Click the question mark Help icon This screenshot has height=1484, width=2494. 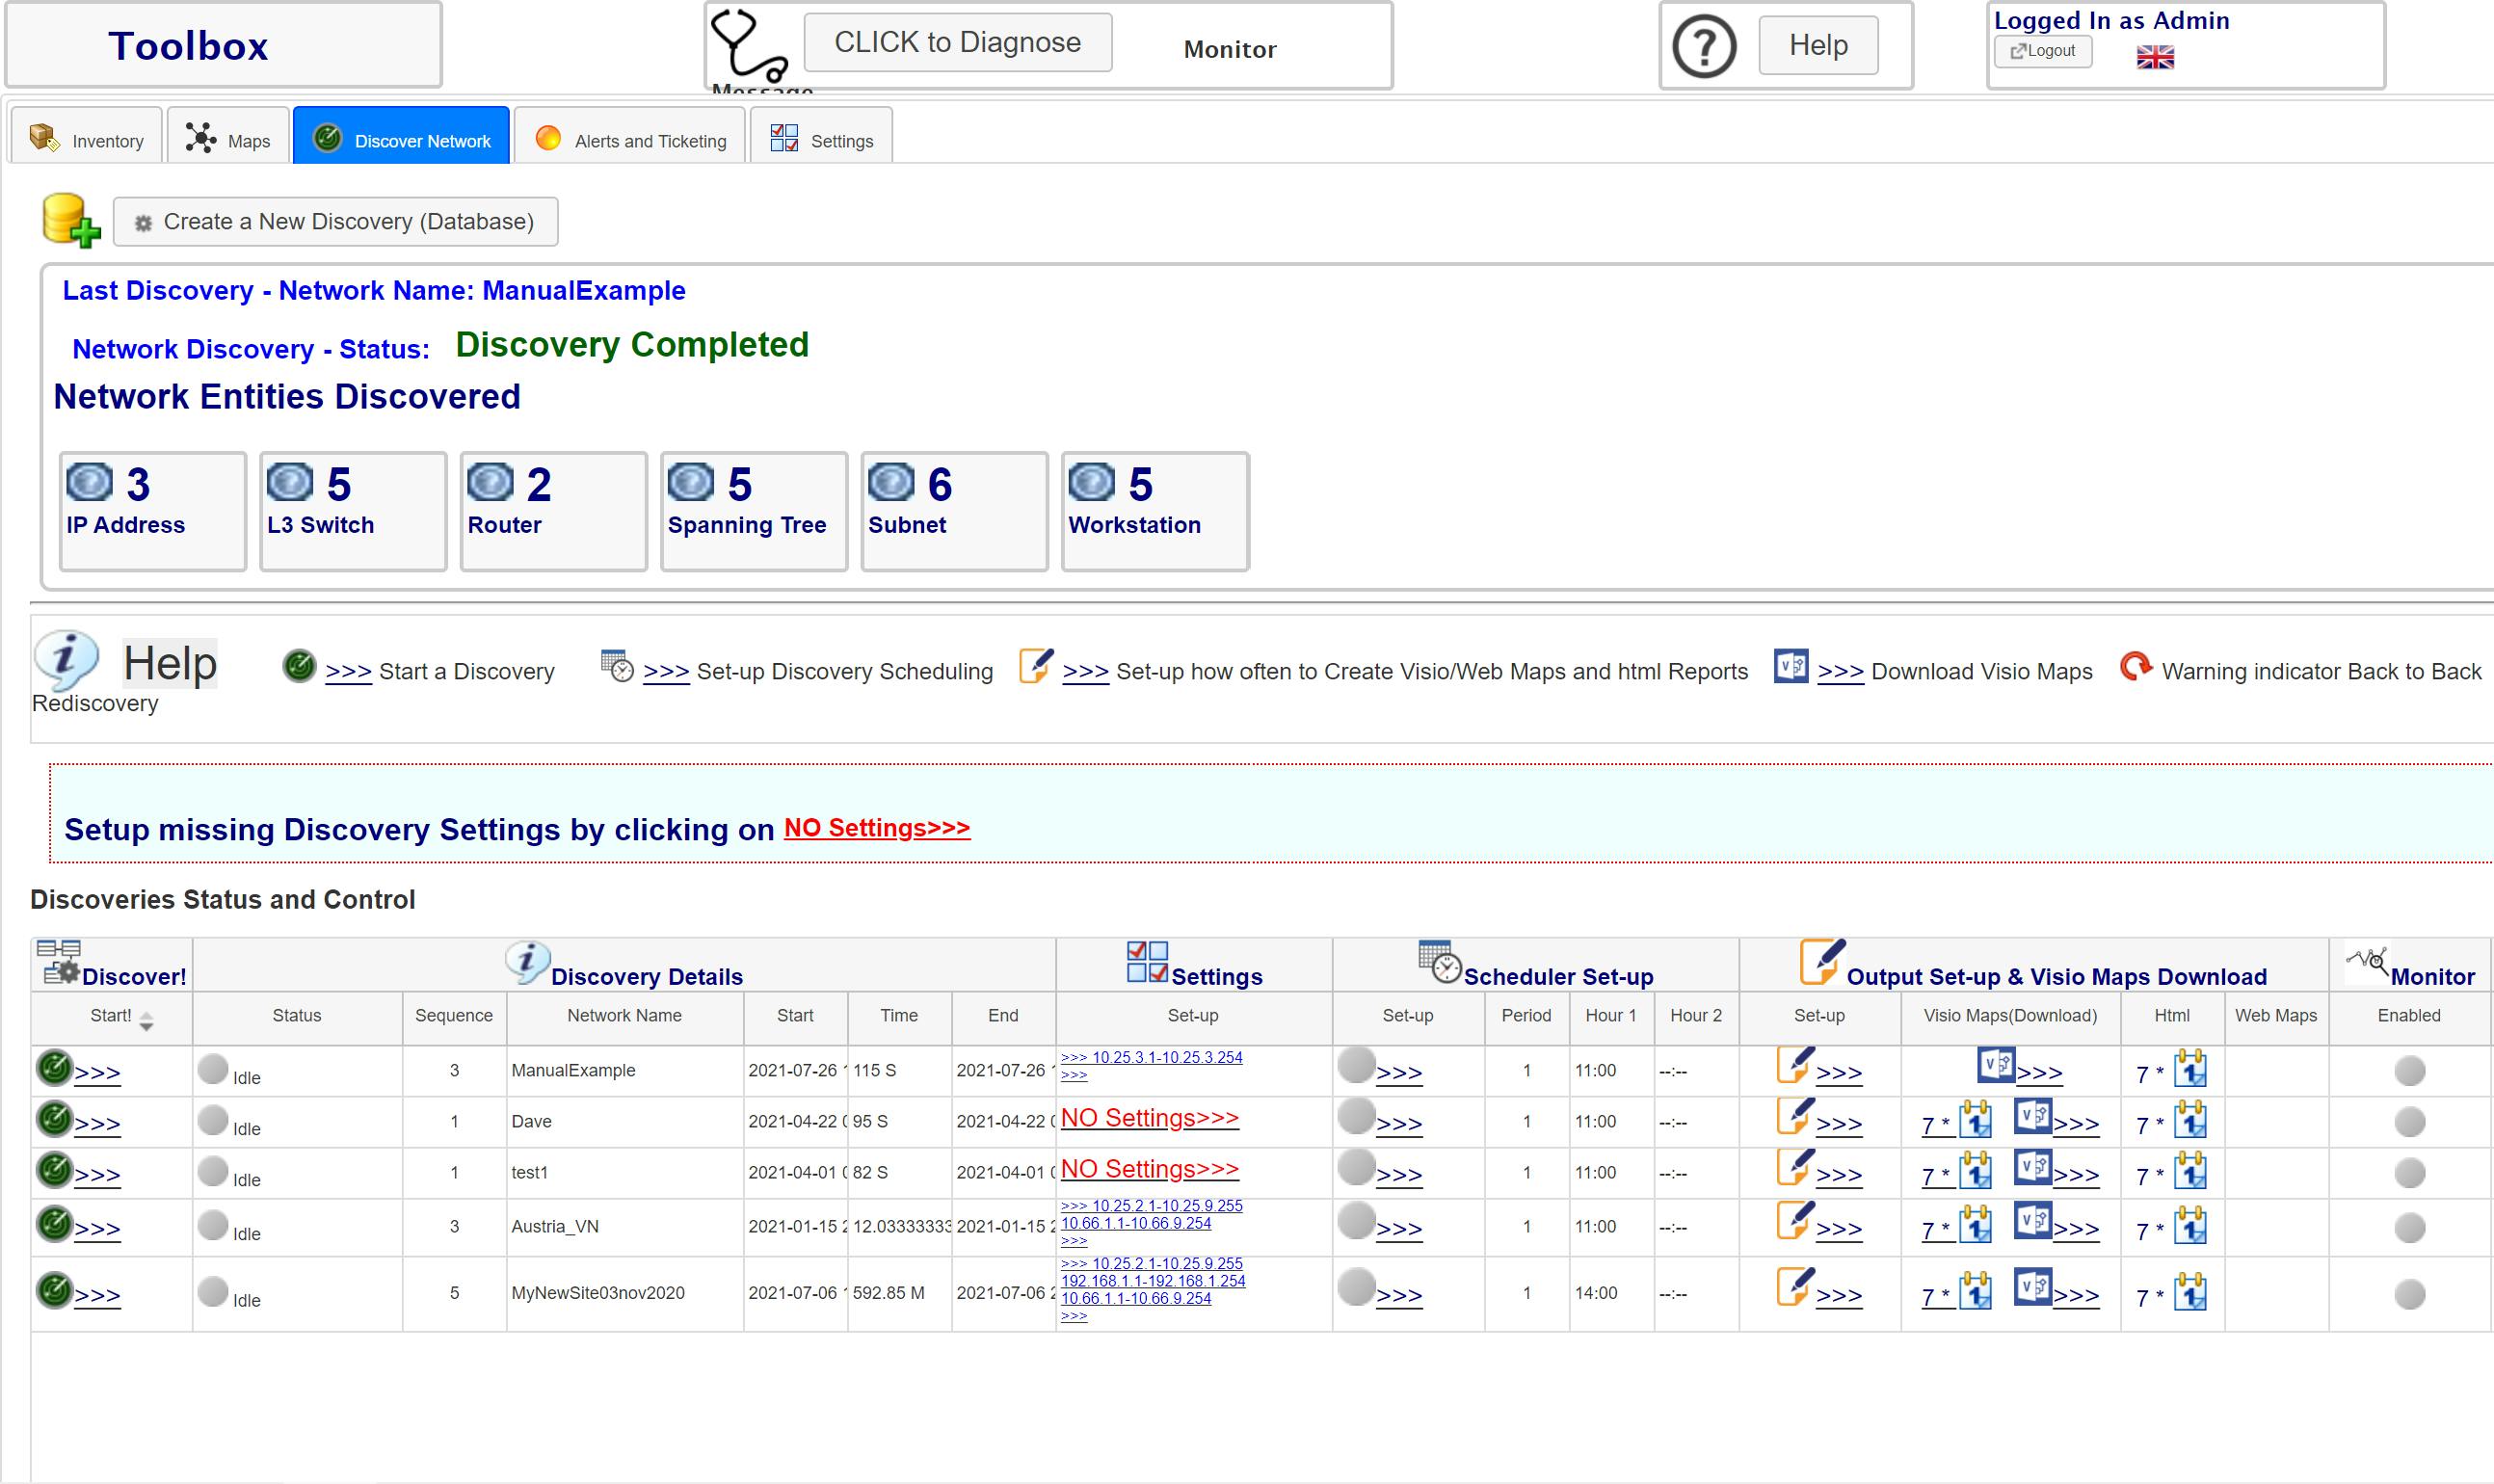pos(1704,46)
